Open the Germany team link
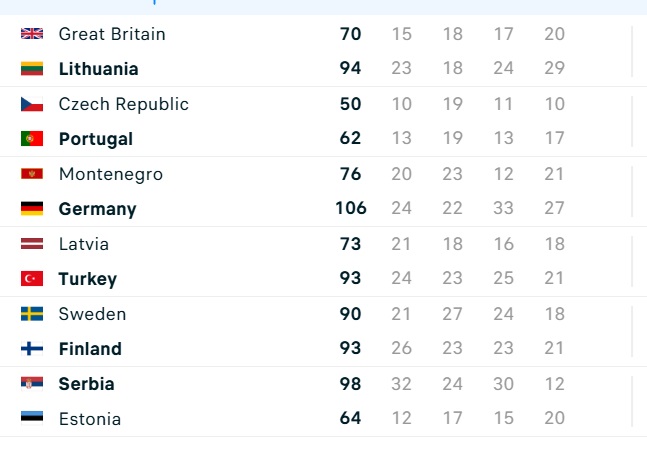647x469 pixels. (97, 209)
